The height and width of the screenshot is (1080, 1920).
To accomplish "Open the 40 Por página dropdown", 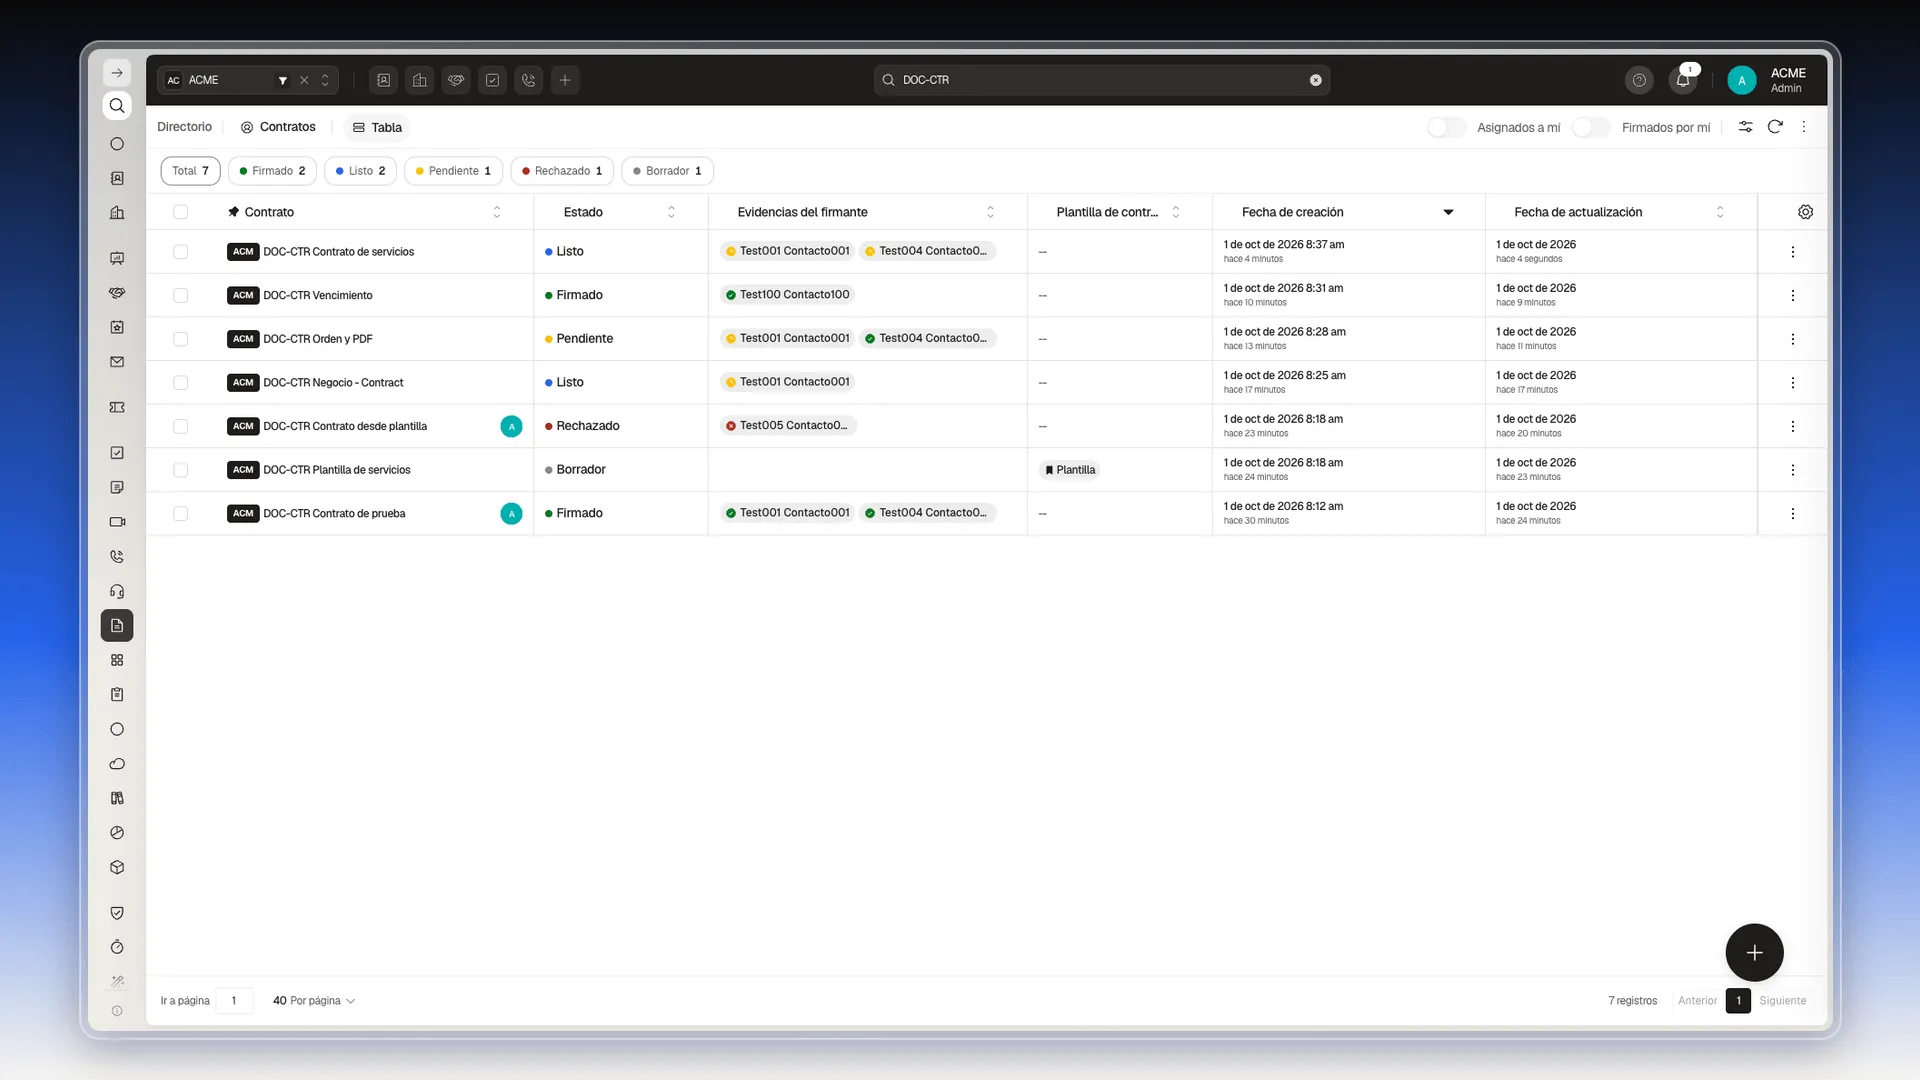I will click(x=313, y=1001).
